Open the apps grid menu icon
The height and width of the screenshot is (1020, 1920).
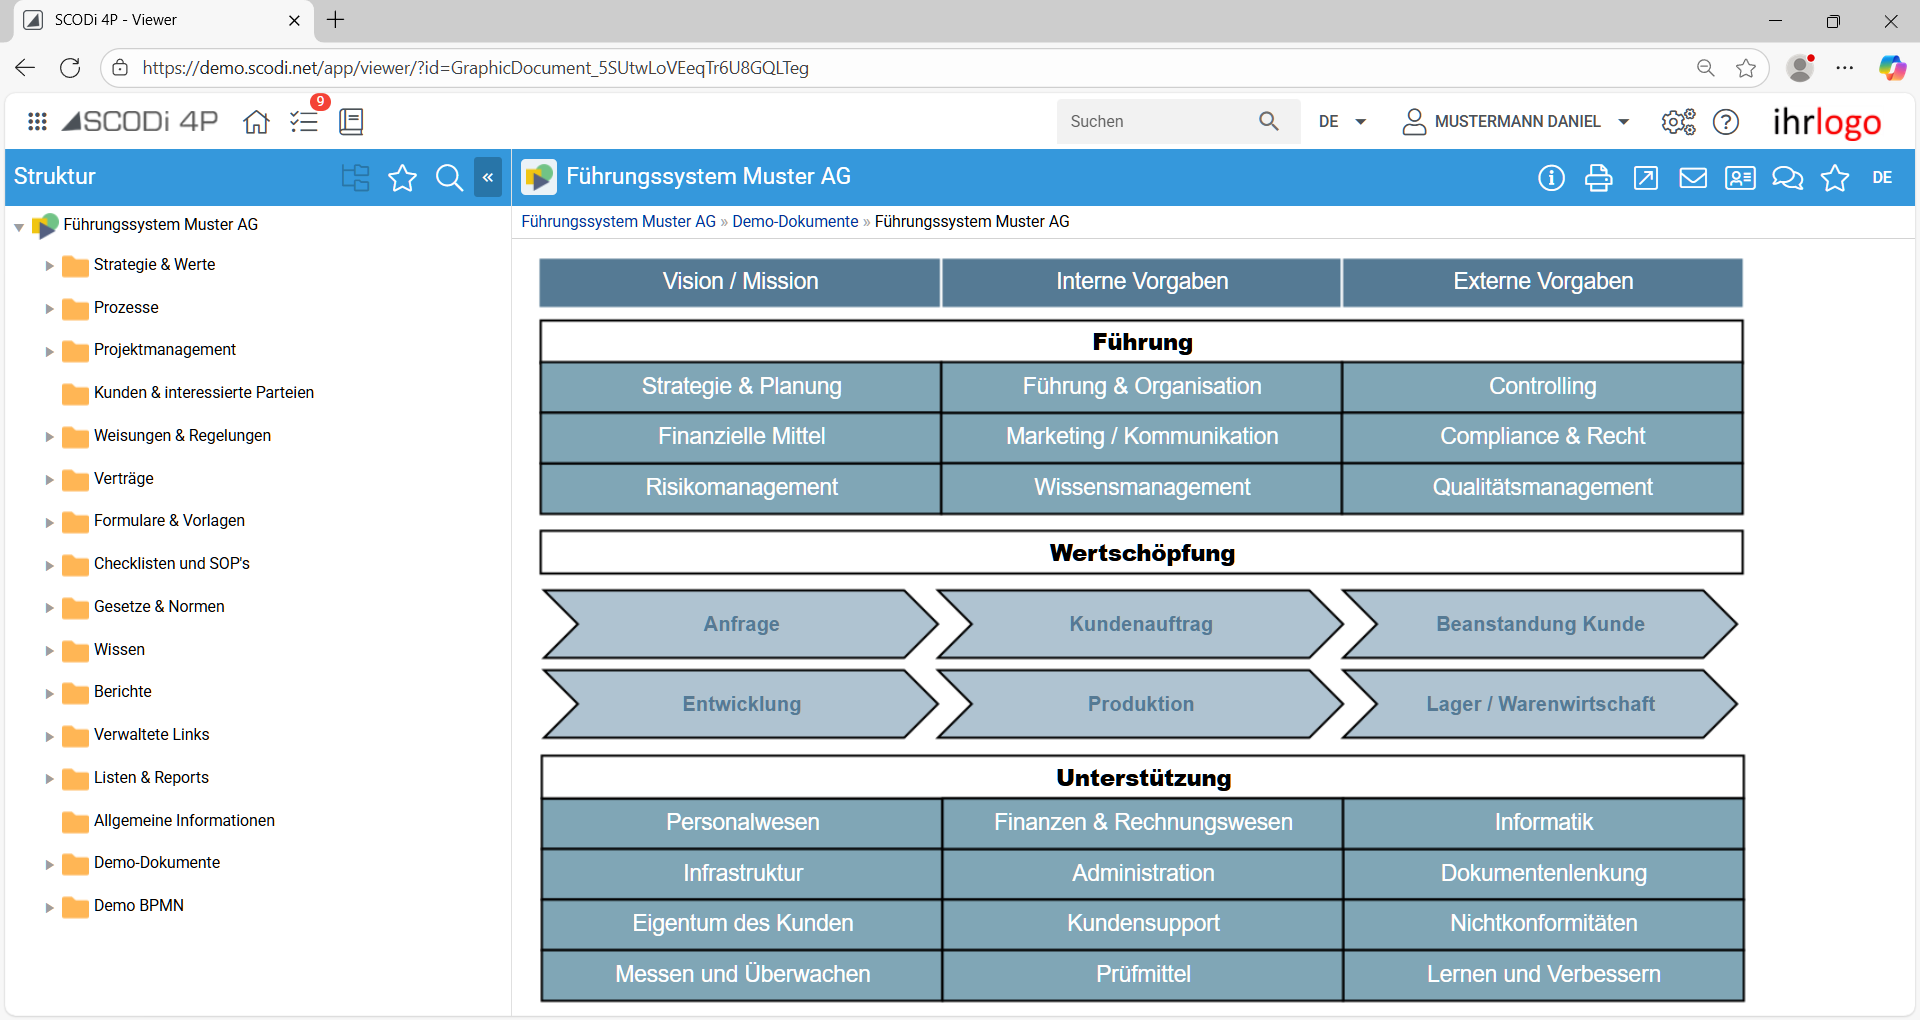click(x=37, y=121)
